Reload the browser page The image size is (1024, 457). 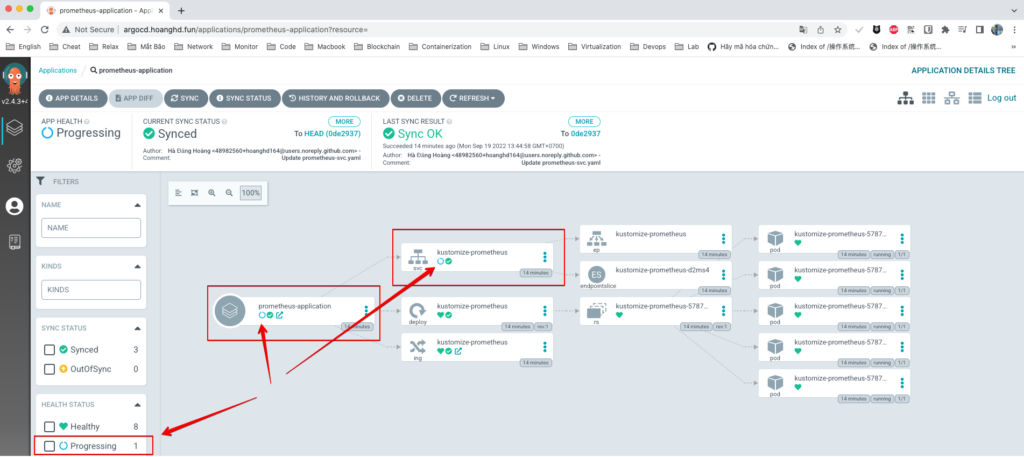[45, 29]
